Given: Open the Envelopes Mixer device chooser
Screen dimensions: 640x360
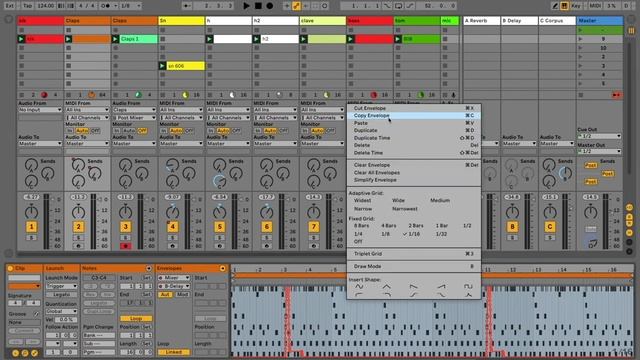Looking at the screenshot, I should (174, 278).
